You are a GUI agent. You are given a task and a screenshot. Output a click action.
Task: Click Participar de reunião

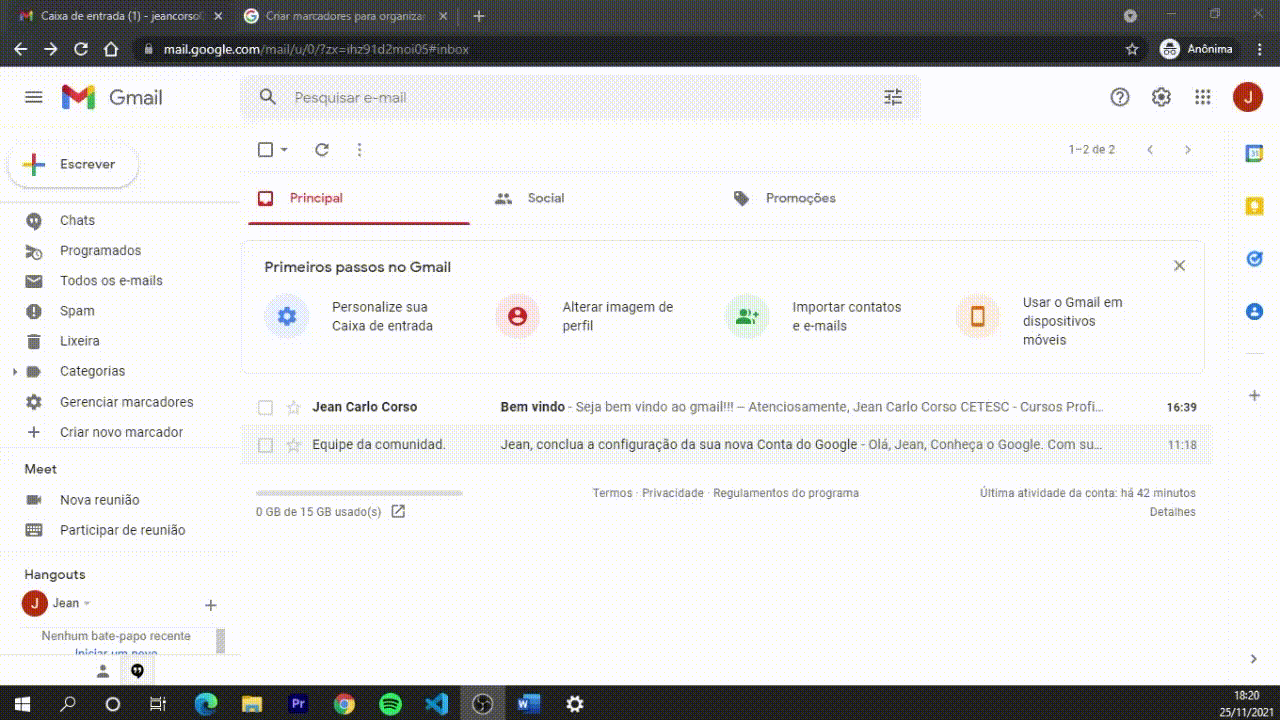122,530
